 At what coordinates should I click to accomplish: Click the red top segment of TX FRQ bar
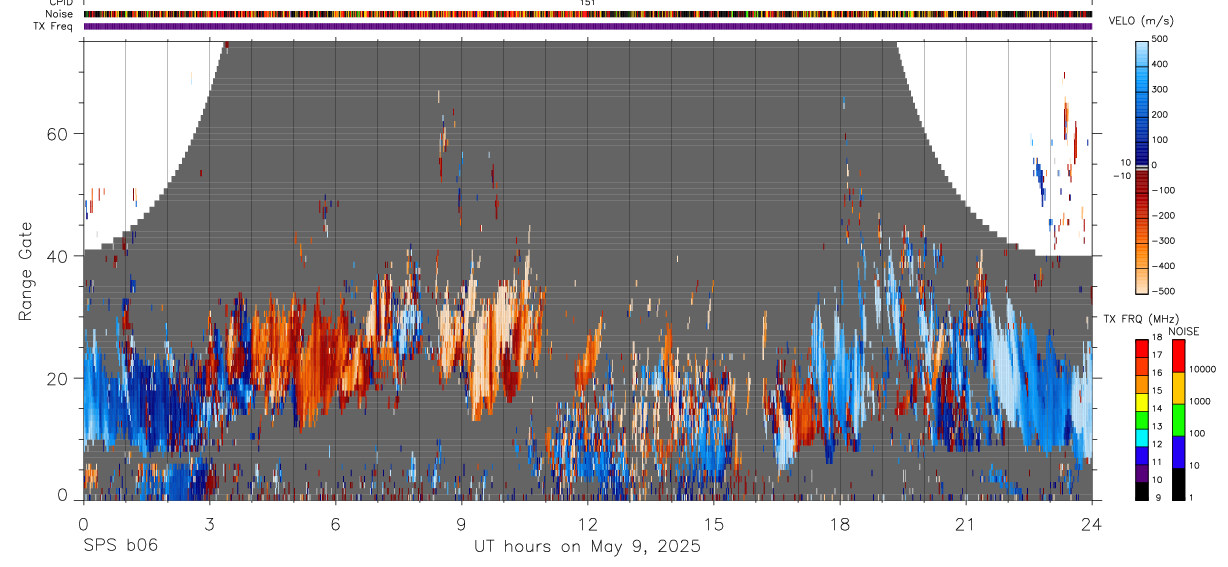coord(1142,349)
